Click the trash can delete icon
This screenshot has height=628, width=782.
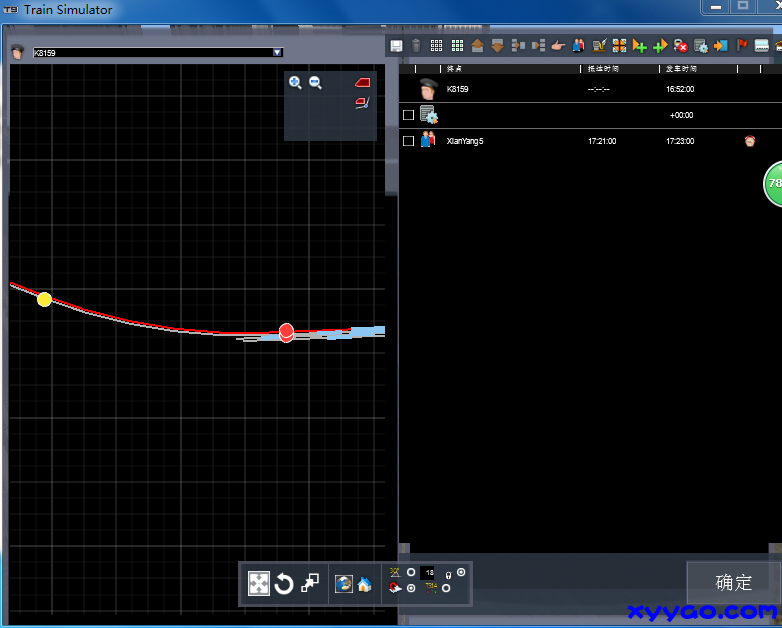pos(415,46)
